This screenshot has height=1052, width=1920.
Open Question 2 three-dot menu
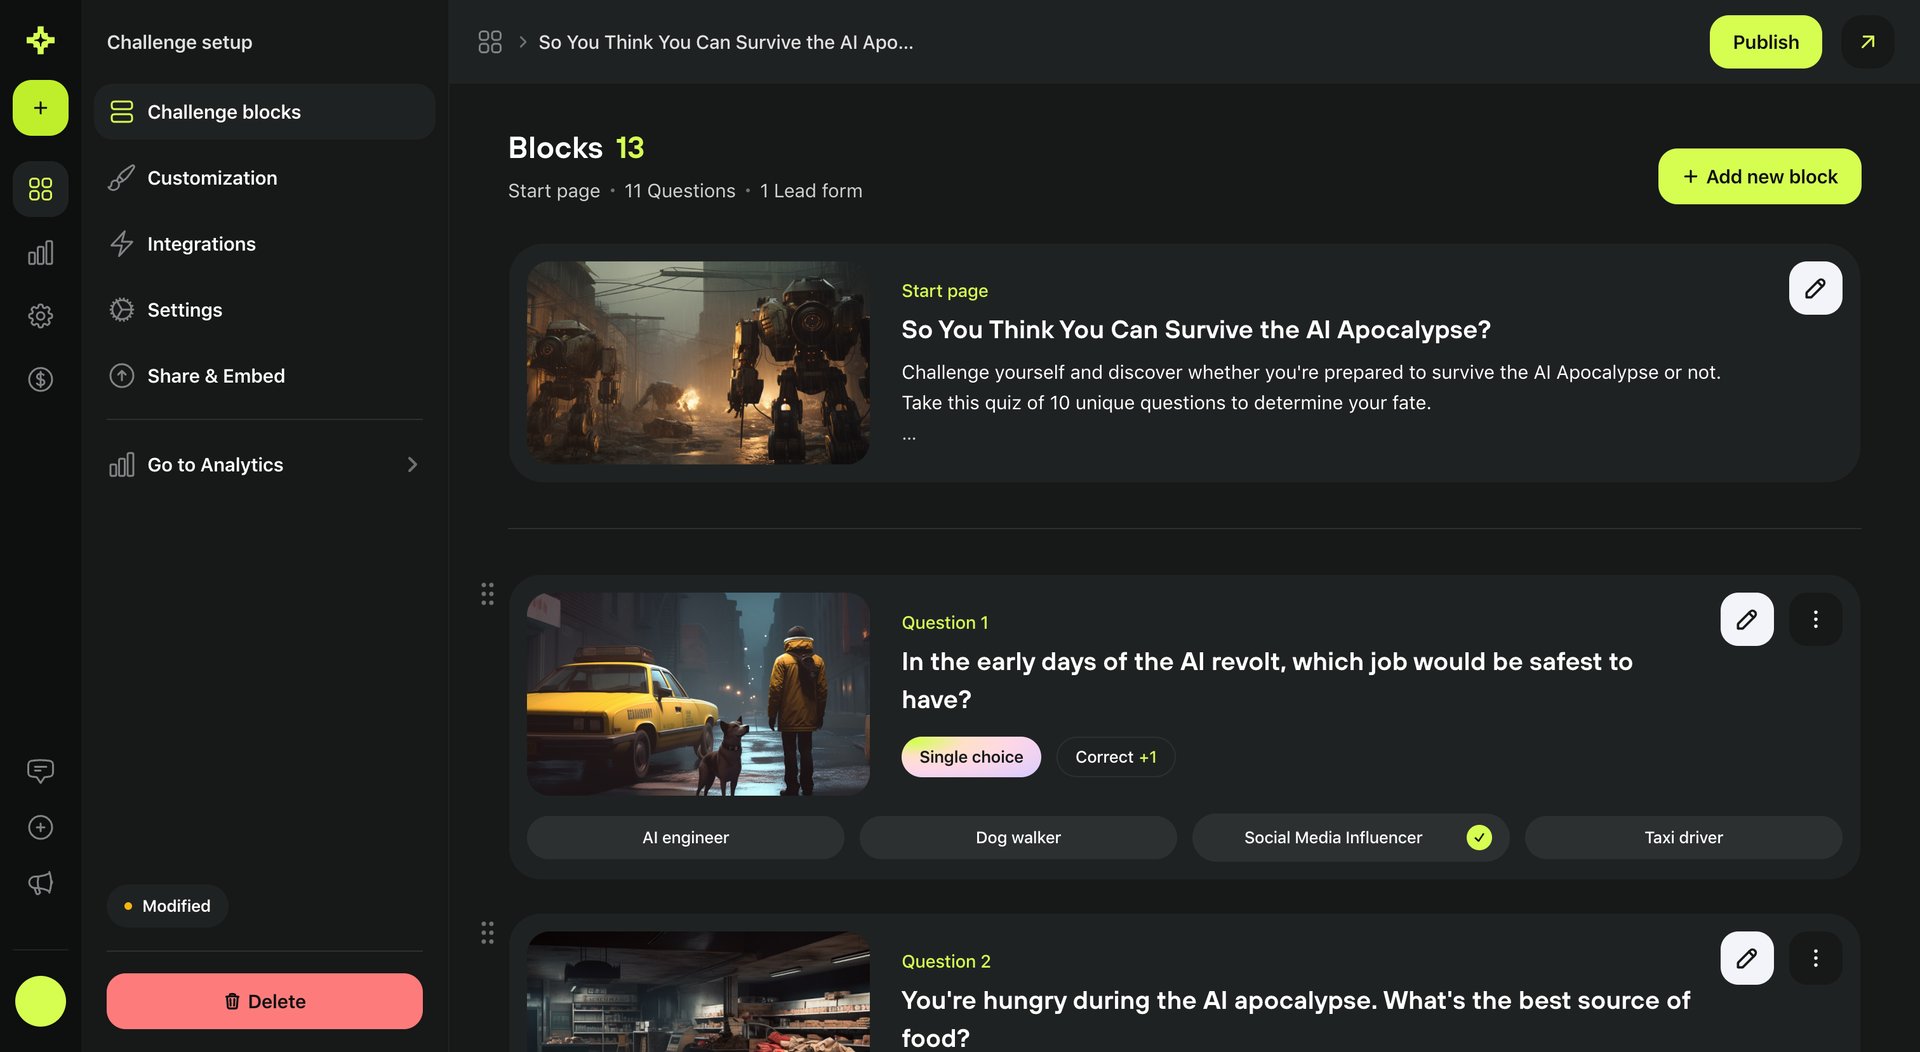pos(1816,957)
